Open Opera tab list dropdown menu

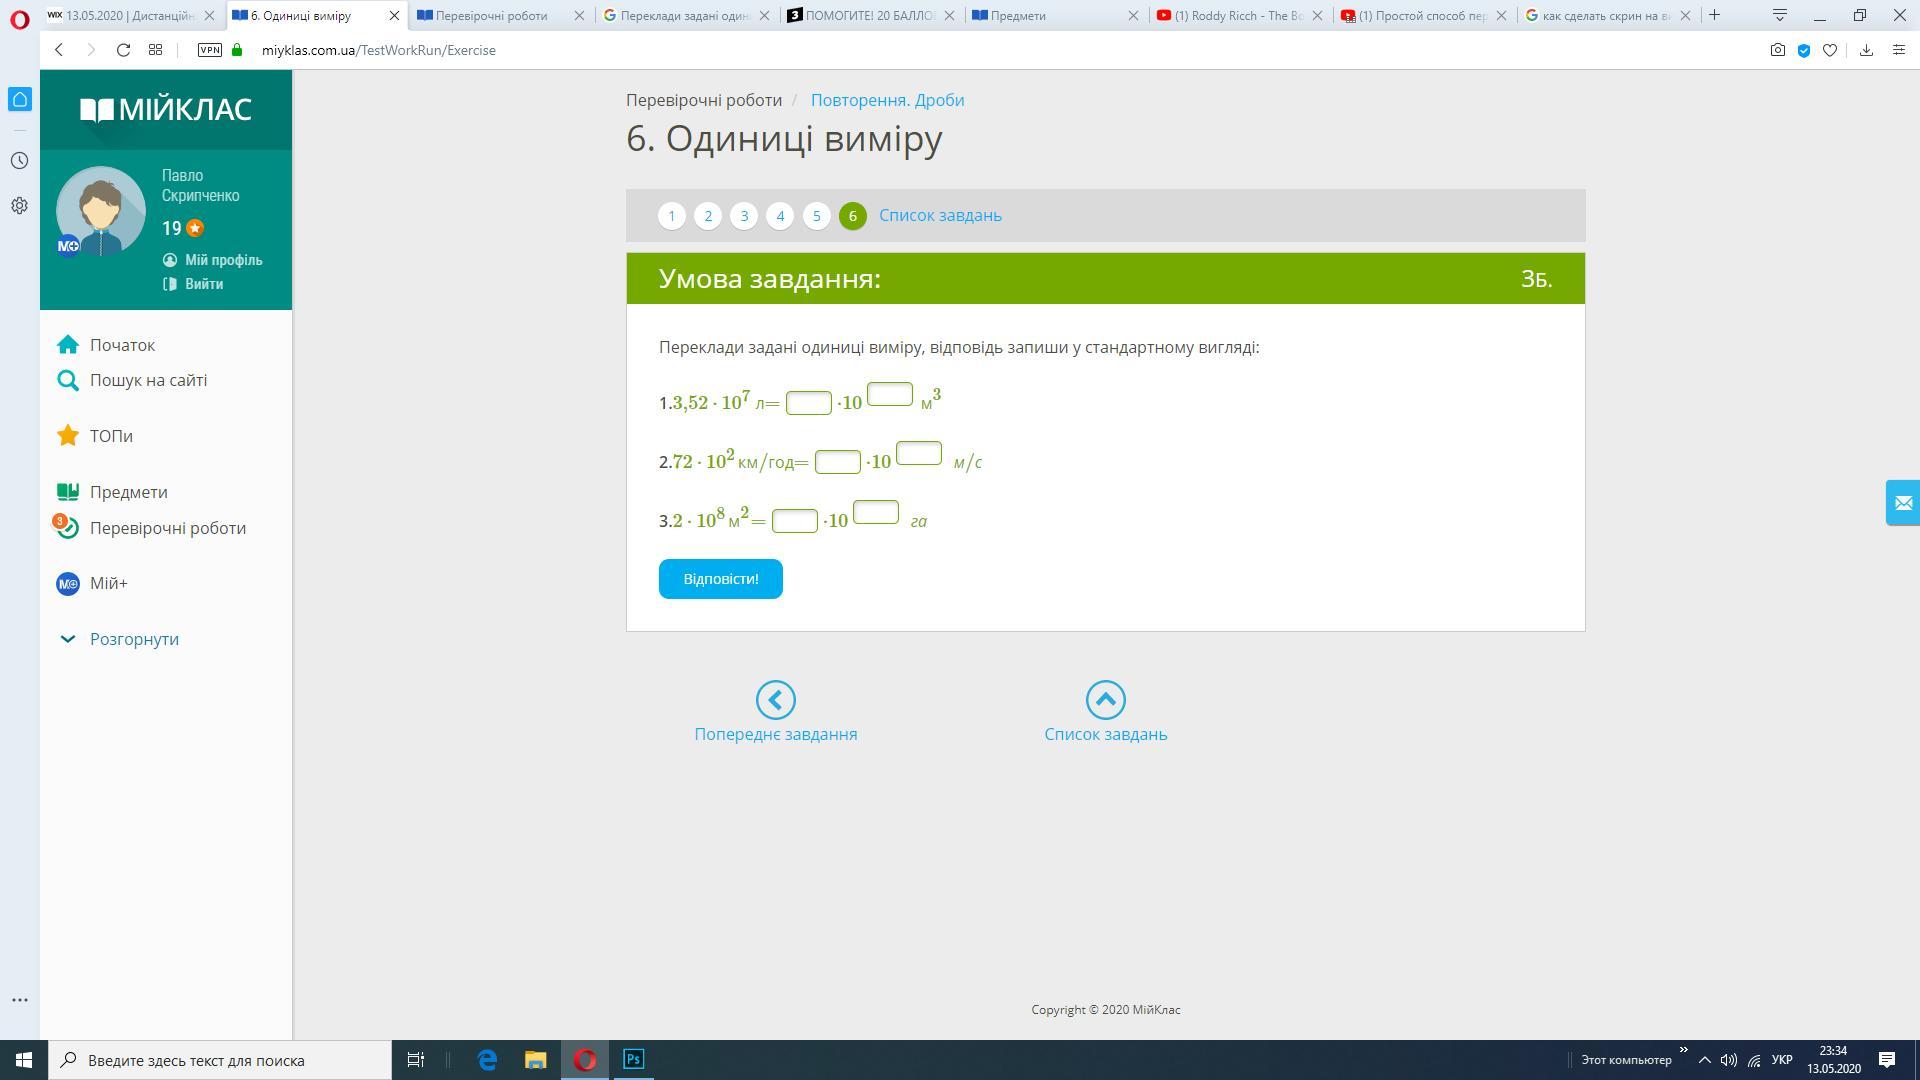tap(1779, 15)
